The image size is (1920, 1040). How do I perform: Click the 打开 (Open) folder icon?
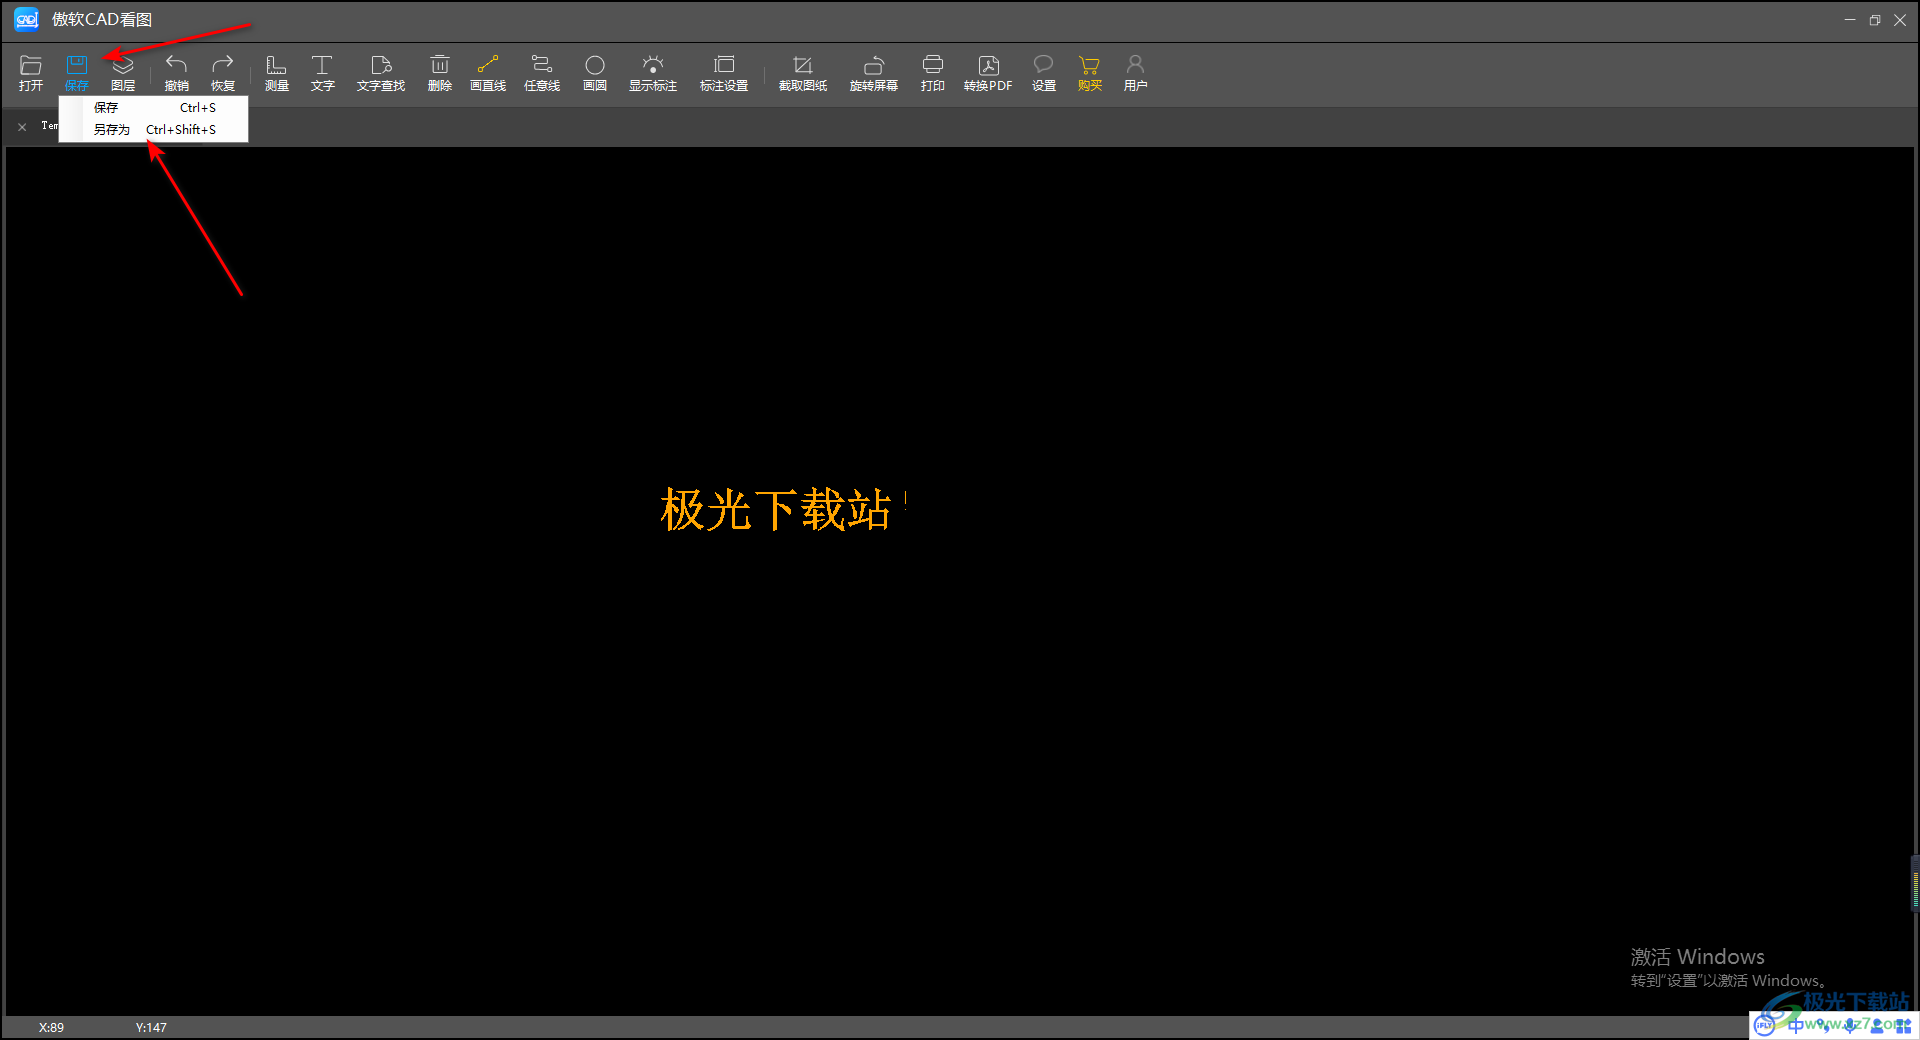(x=30, y=72)
